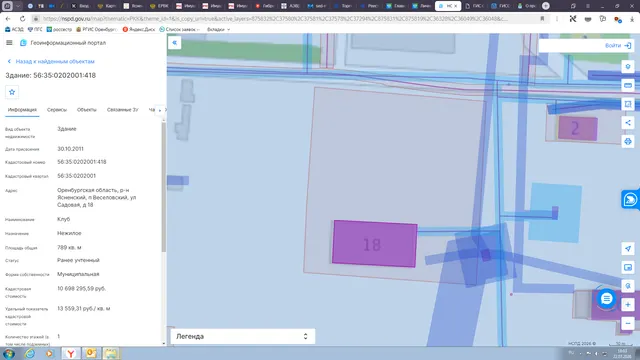Click the share map icon

pos(628,122)
